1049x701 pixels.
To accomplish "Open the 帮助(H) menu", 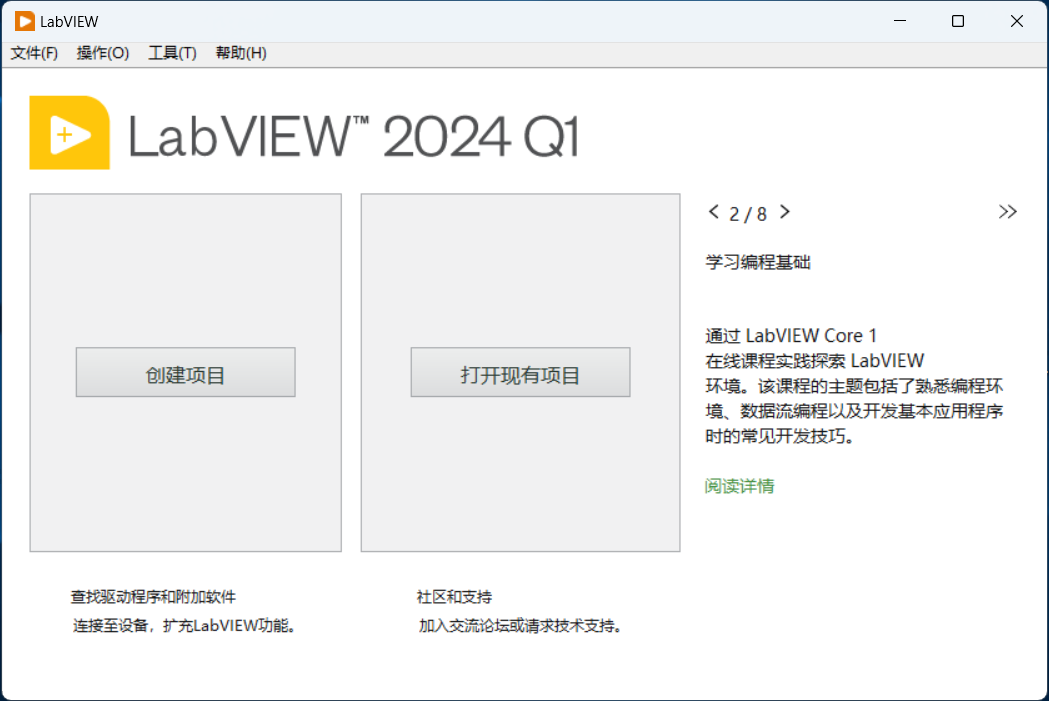I will click(240, 53).
